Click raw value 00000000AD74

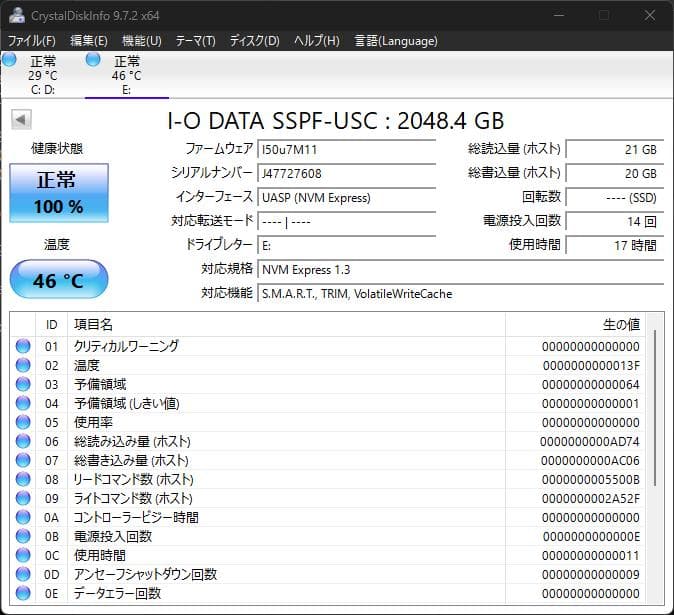pos(590,441)
